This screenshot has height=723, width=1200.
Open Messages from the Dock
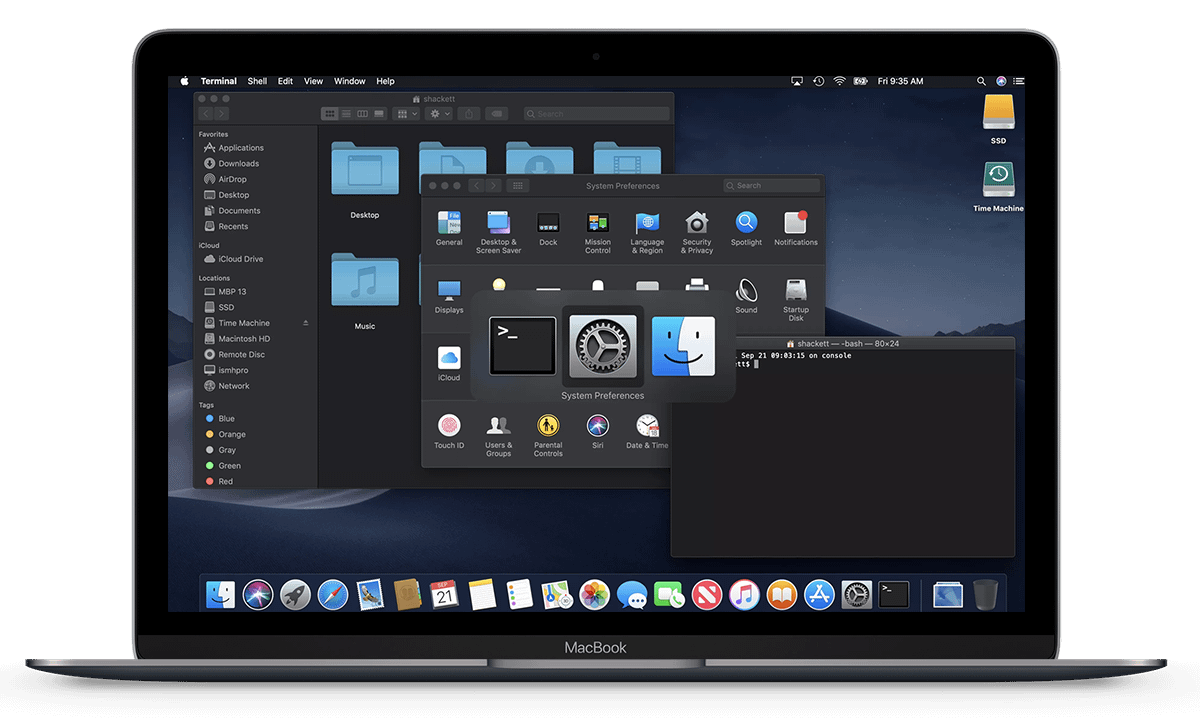click(x=632, y=595)
